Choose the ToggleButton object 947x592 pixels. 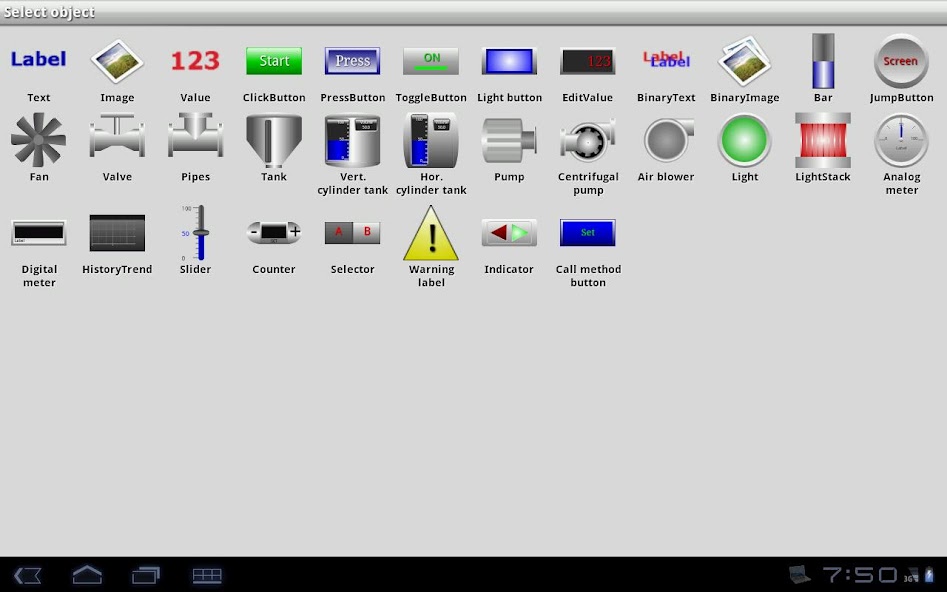tap(431, 61)
